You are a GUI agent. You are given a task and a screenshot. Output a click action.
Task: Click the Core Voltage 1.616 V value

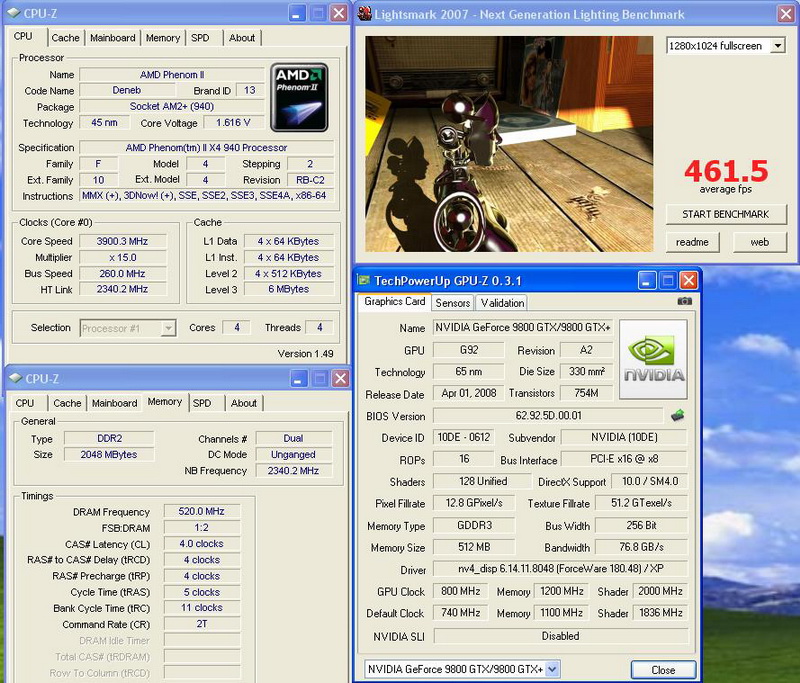tap(233, 122)
